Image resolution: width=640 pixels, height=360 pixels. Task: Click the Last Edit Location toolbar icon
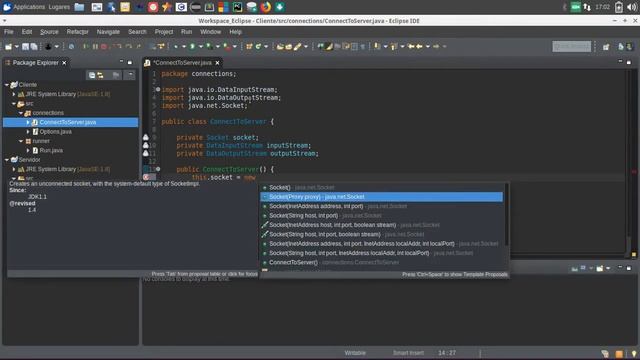pos(411,47)
